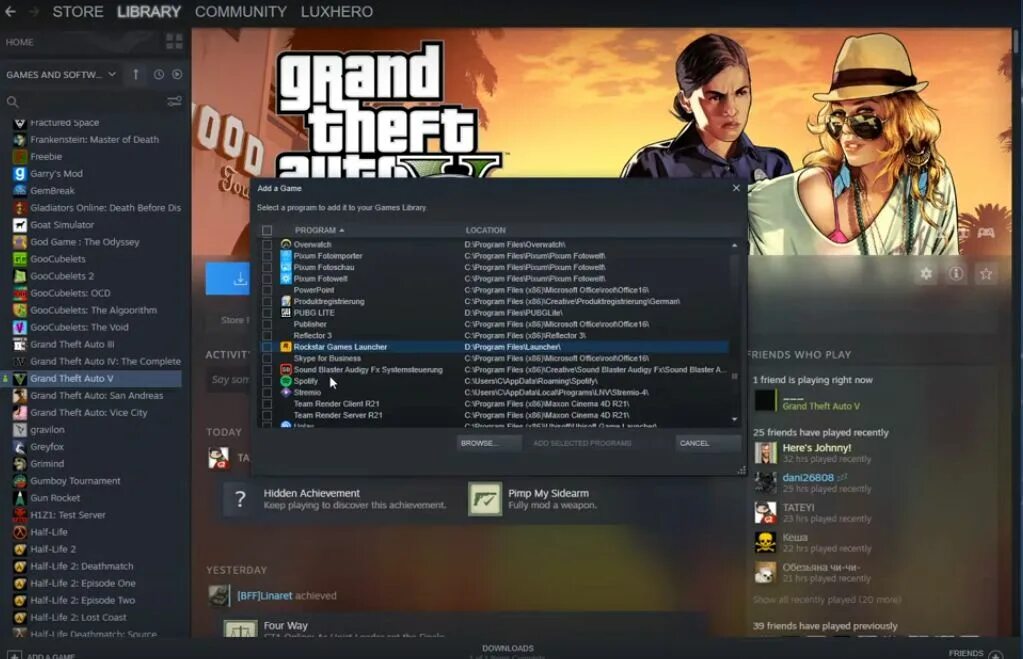Toggle the select-all programs checkbox
Screen dimensions: 1023x659
coord(267,230)
